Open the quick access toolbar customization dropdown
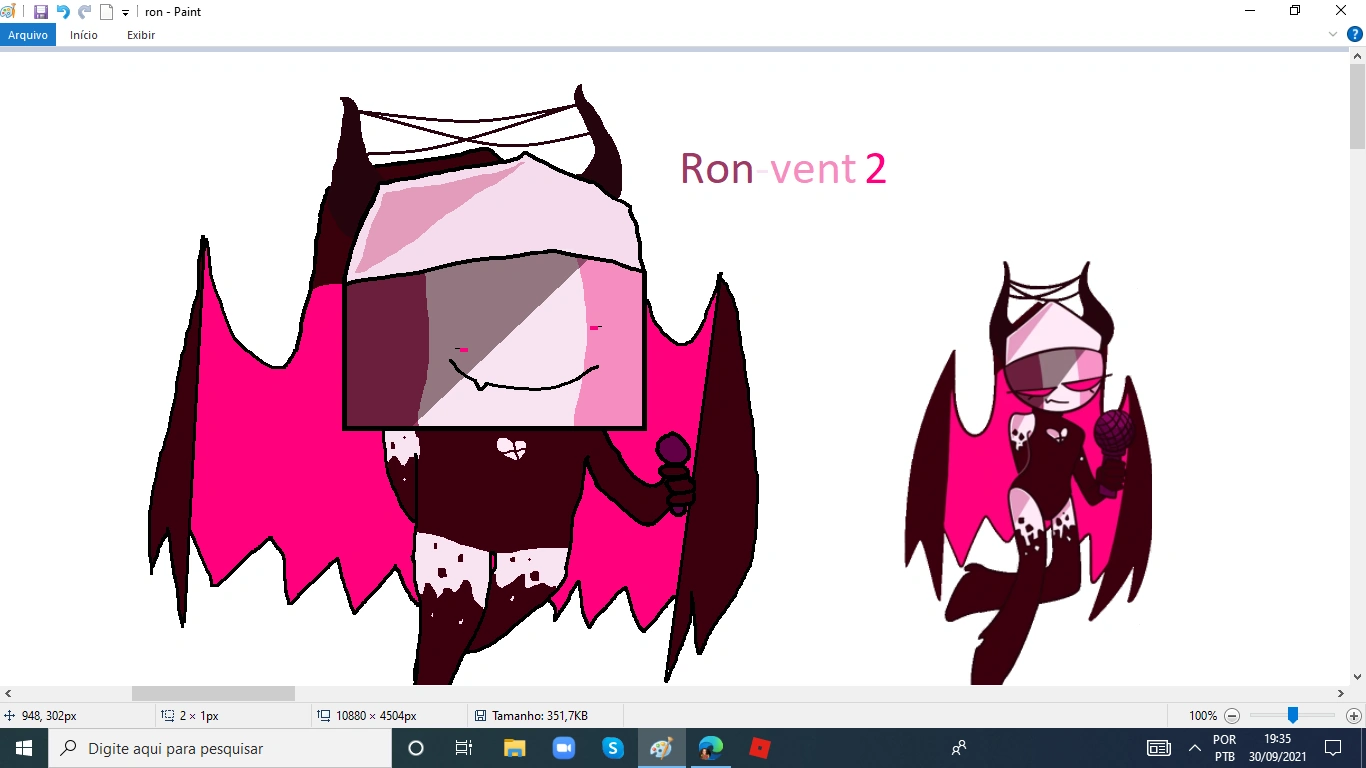Viewport: 1366px width, 768px height. click(x=123, y=11)
